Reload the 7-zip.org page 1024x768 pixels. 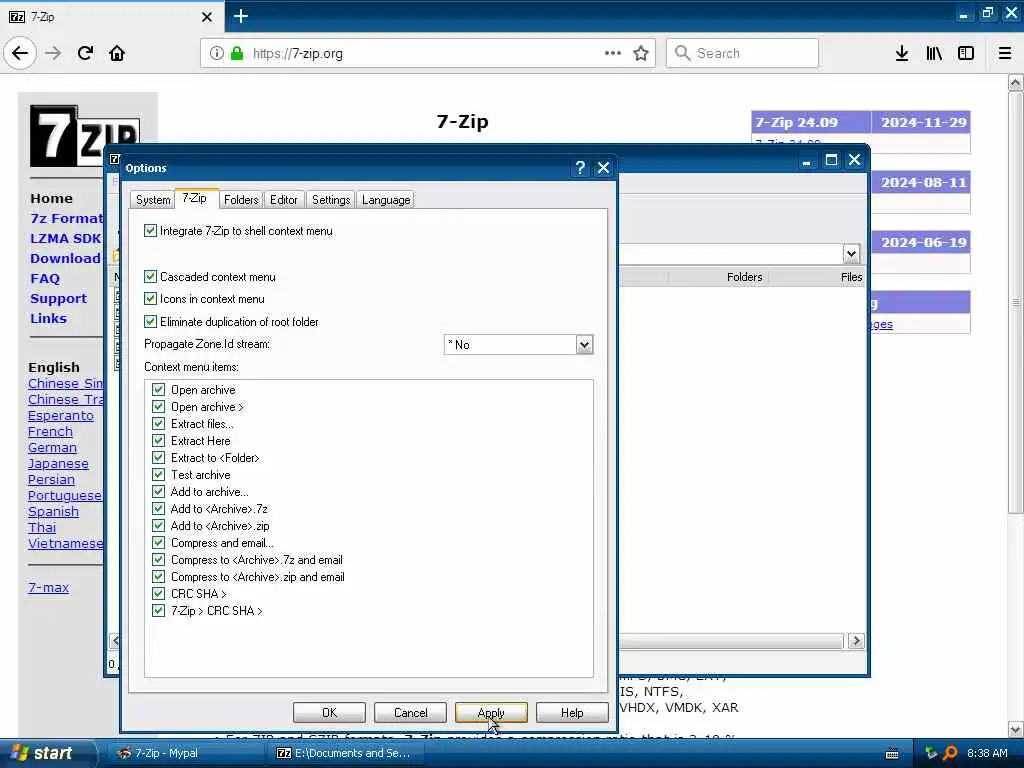86,53
